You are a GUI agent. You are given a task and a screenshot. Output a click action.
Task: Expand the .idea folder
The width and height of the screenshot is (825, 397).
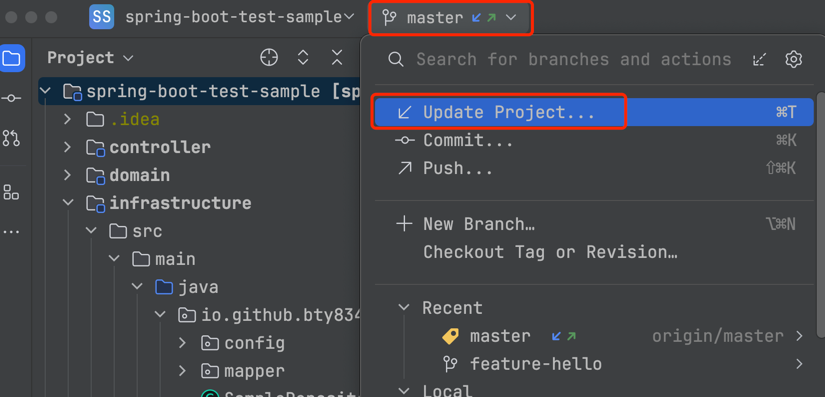pyautogui.click(x=67, y=119)
